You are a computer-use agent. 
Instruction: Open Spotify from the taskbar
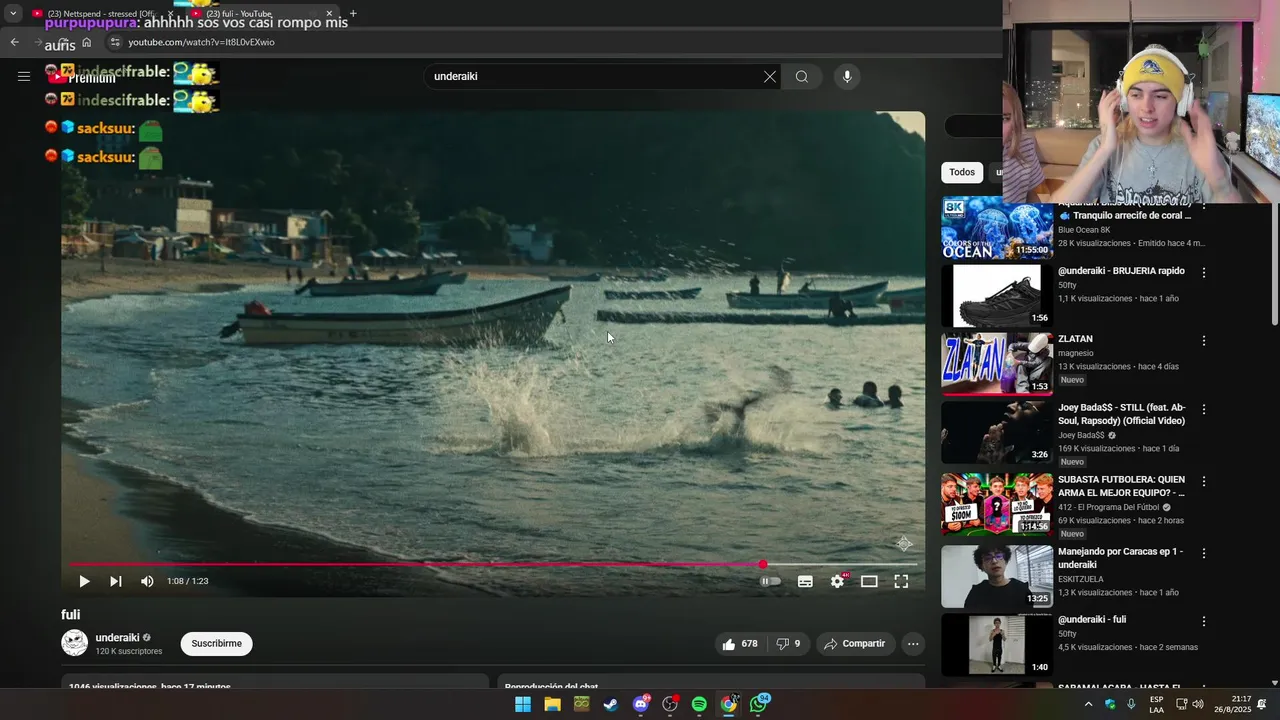click(x=699, y=704)
